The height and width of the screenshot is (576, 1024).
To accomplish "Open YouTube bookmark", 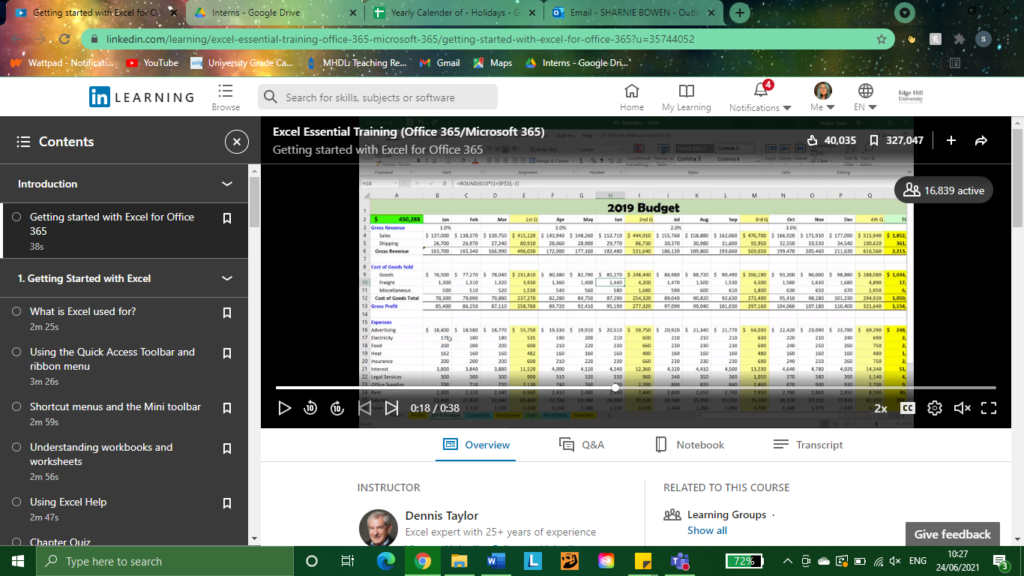I will (x=152, y=63).
